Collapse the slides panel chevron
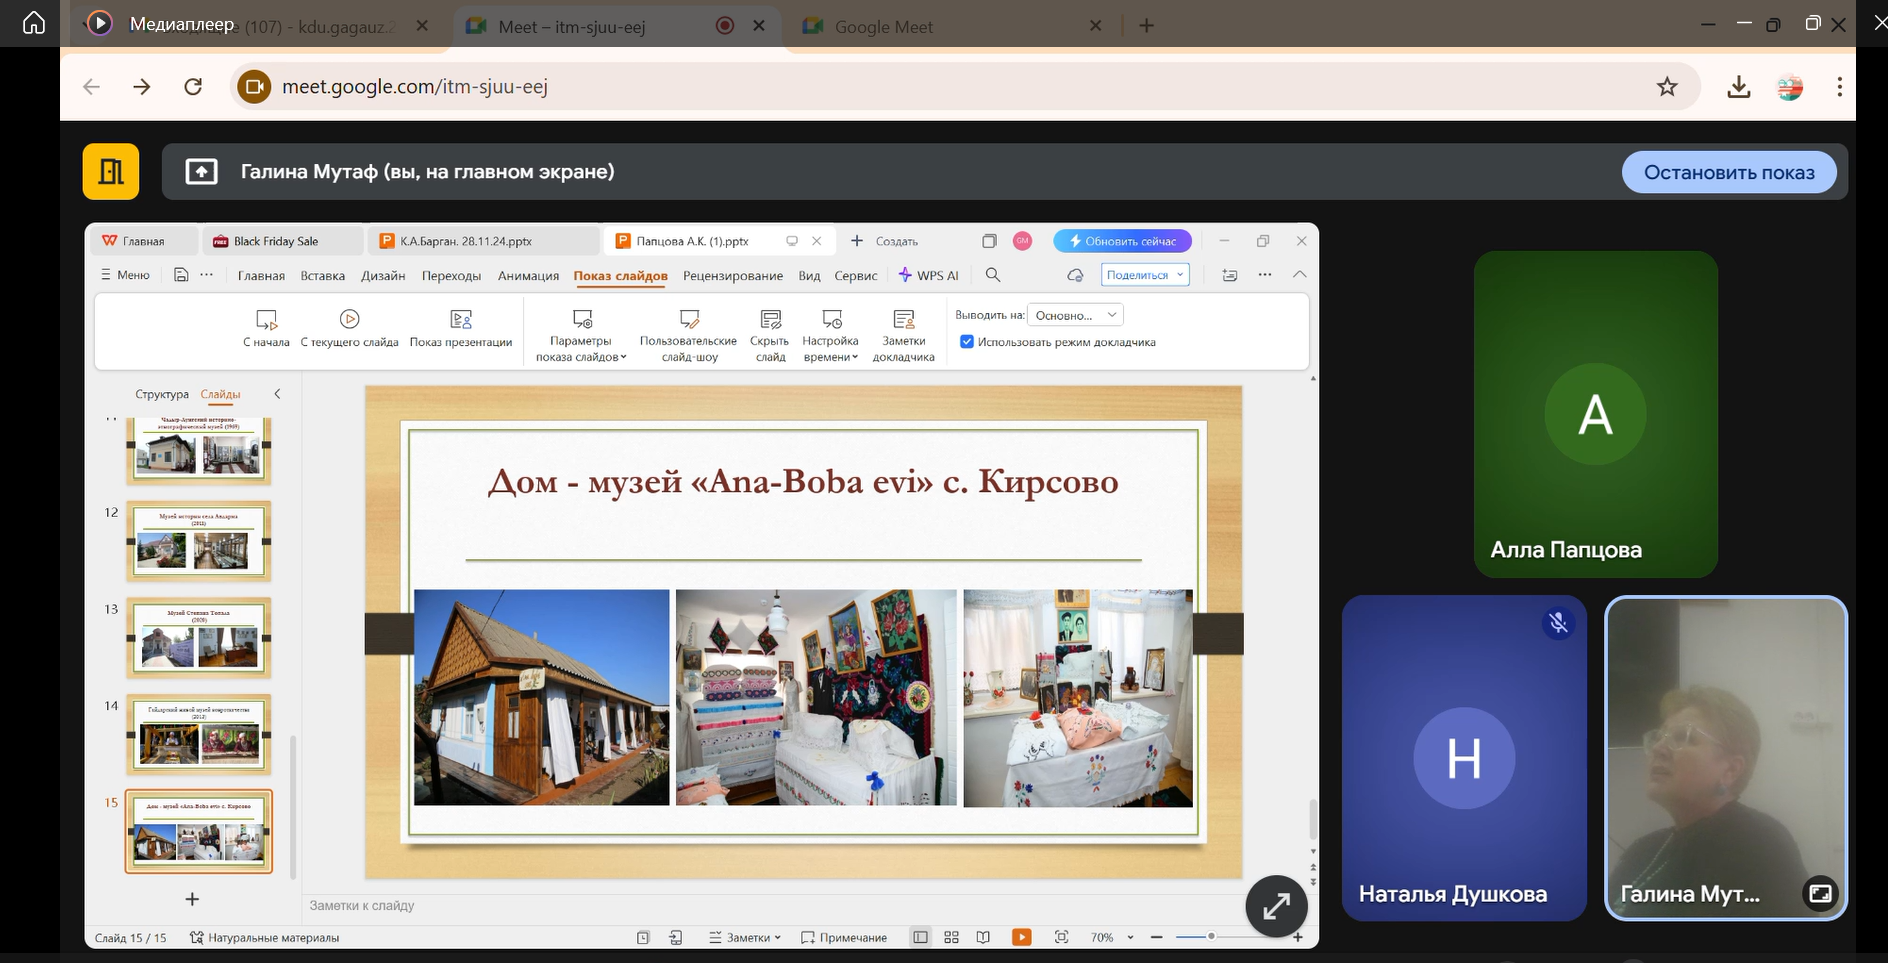 [277, 394]
